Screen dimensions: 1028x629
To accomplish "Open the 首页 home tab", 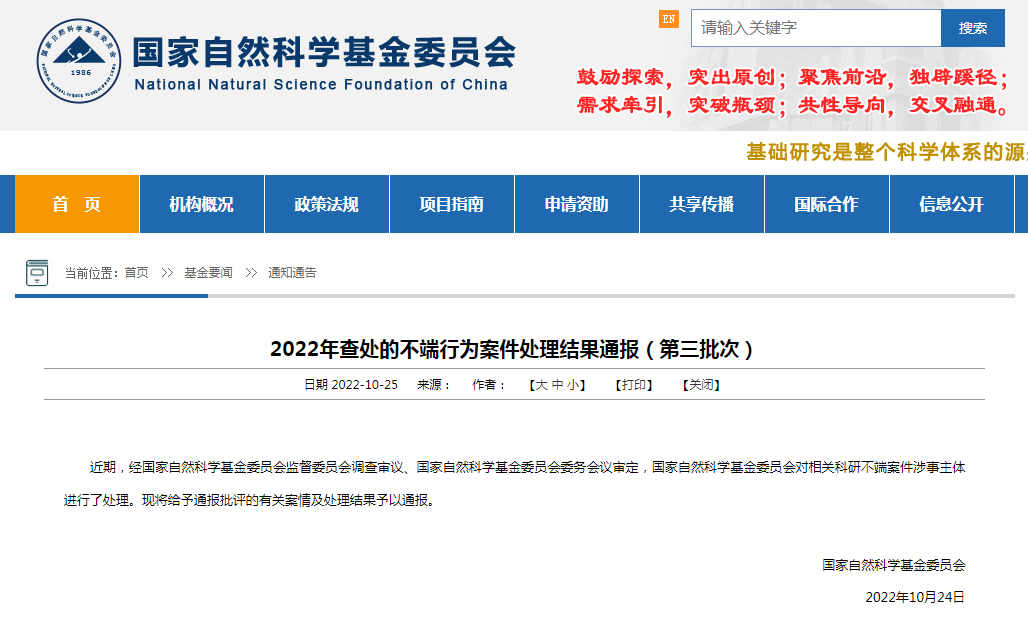I will [x=77, y=204].
